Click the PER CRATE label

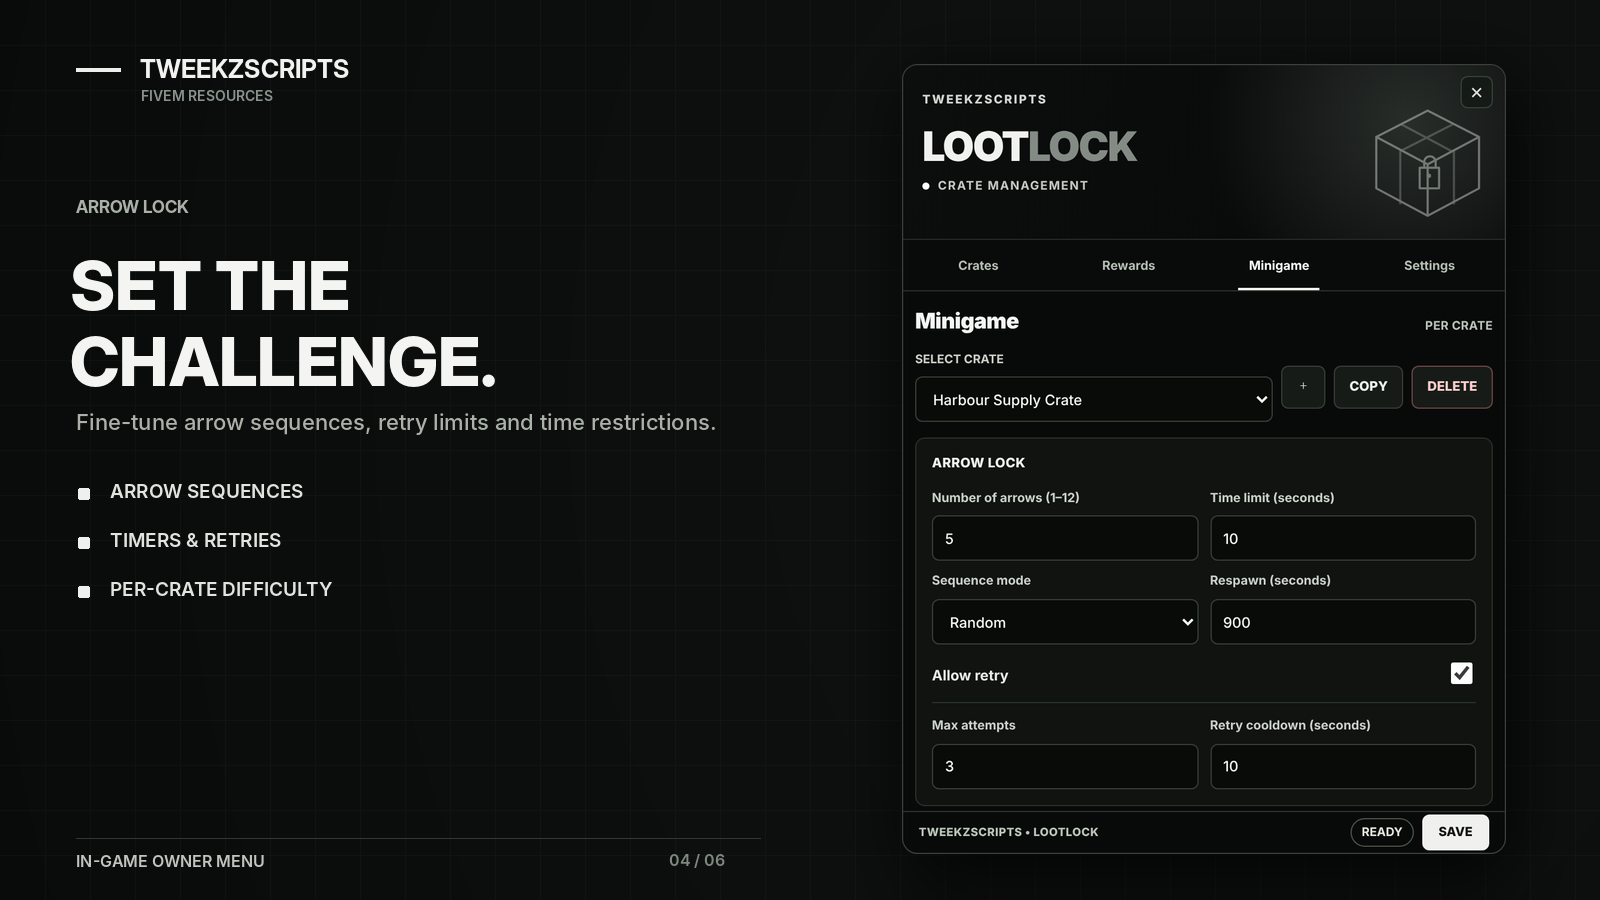[1458, 326]
